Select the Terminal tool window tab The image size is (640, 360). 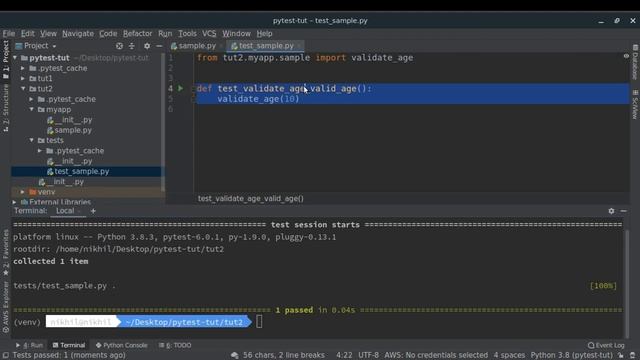(69, 345)
